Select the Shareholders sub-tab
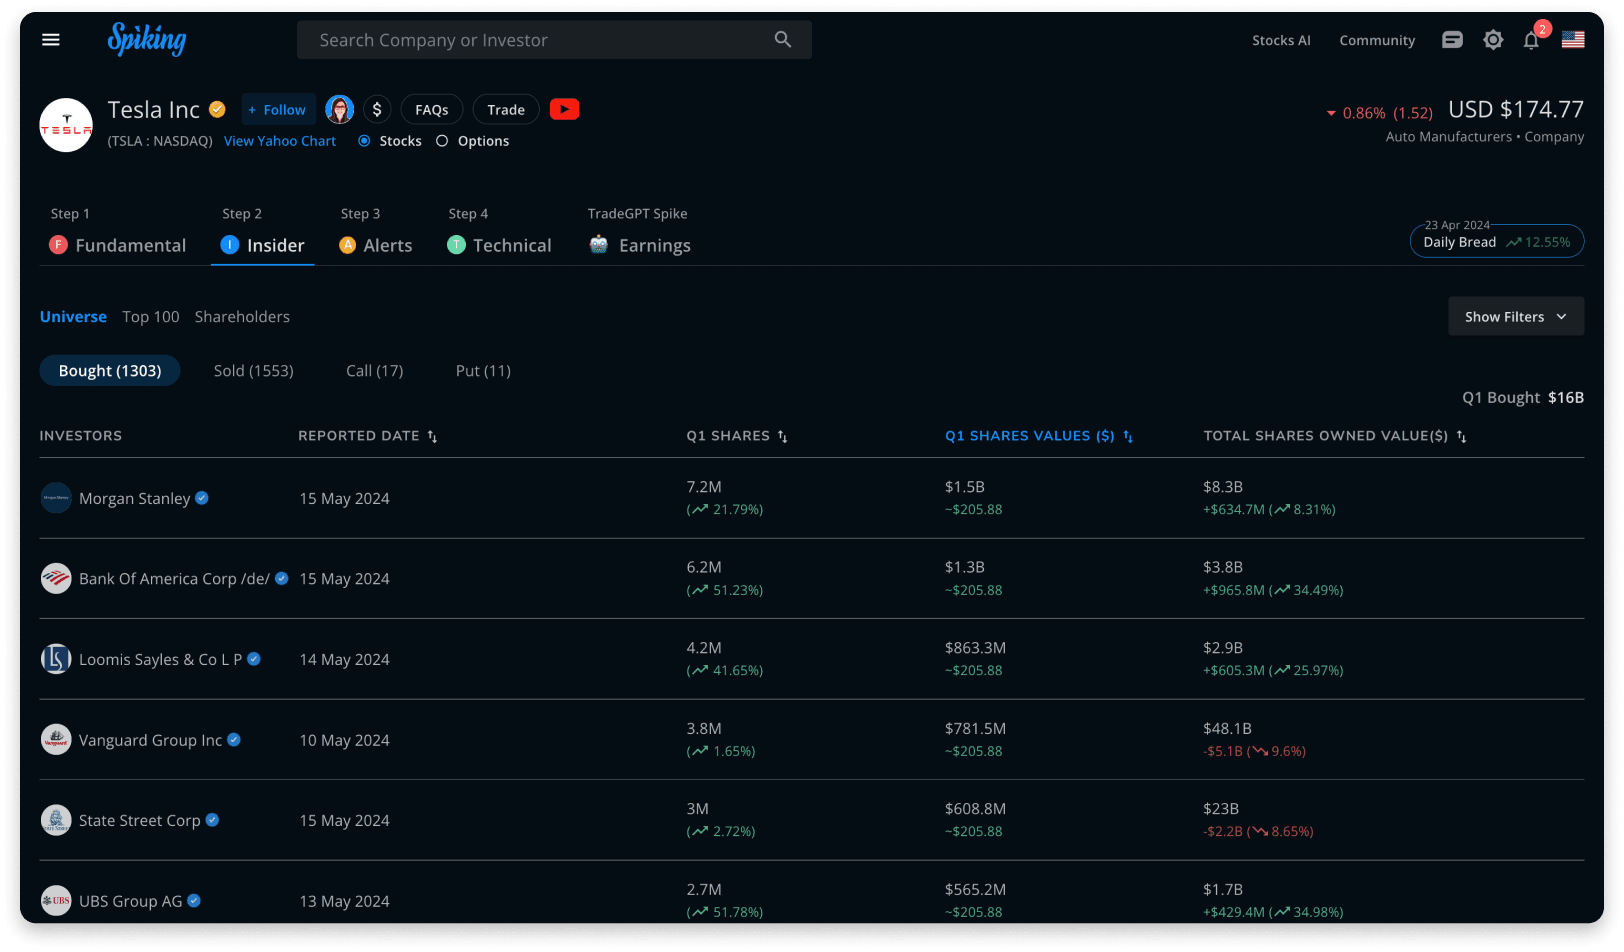This screenshot has height=952, width=1624. (x=242, y=317)
